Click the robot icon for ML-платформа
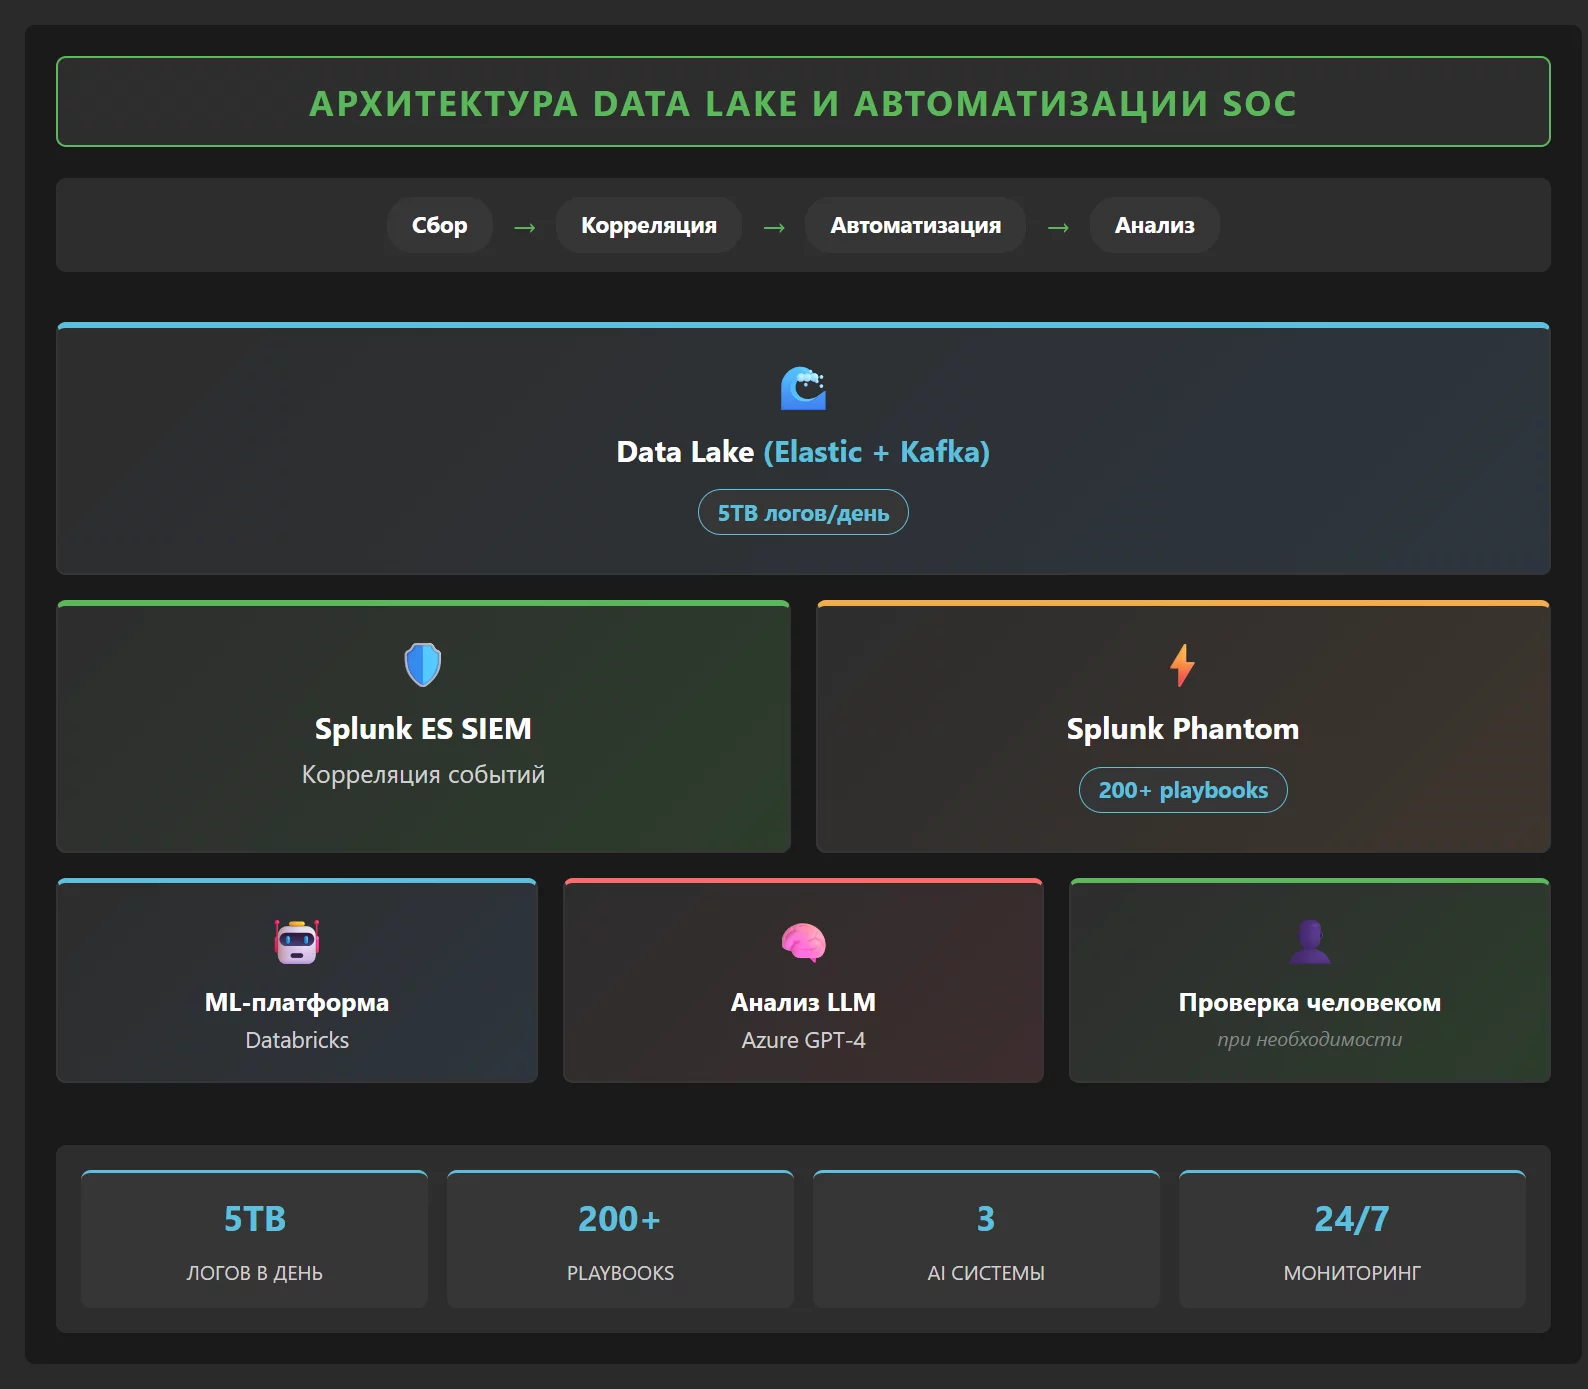The width and height of the screenshot is (1588, 1389). pos(297,942)
